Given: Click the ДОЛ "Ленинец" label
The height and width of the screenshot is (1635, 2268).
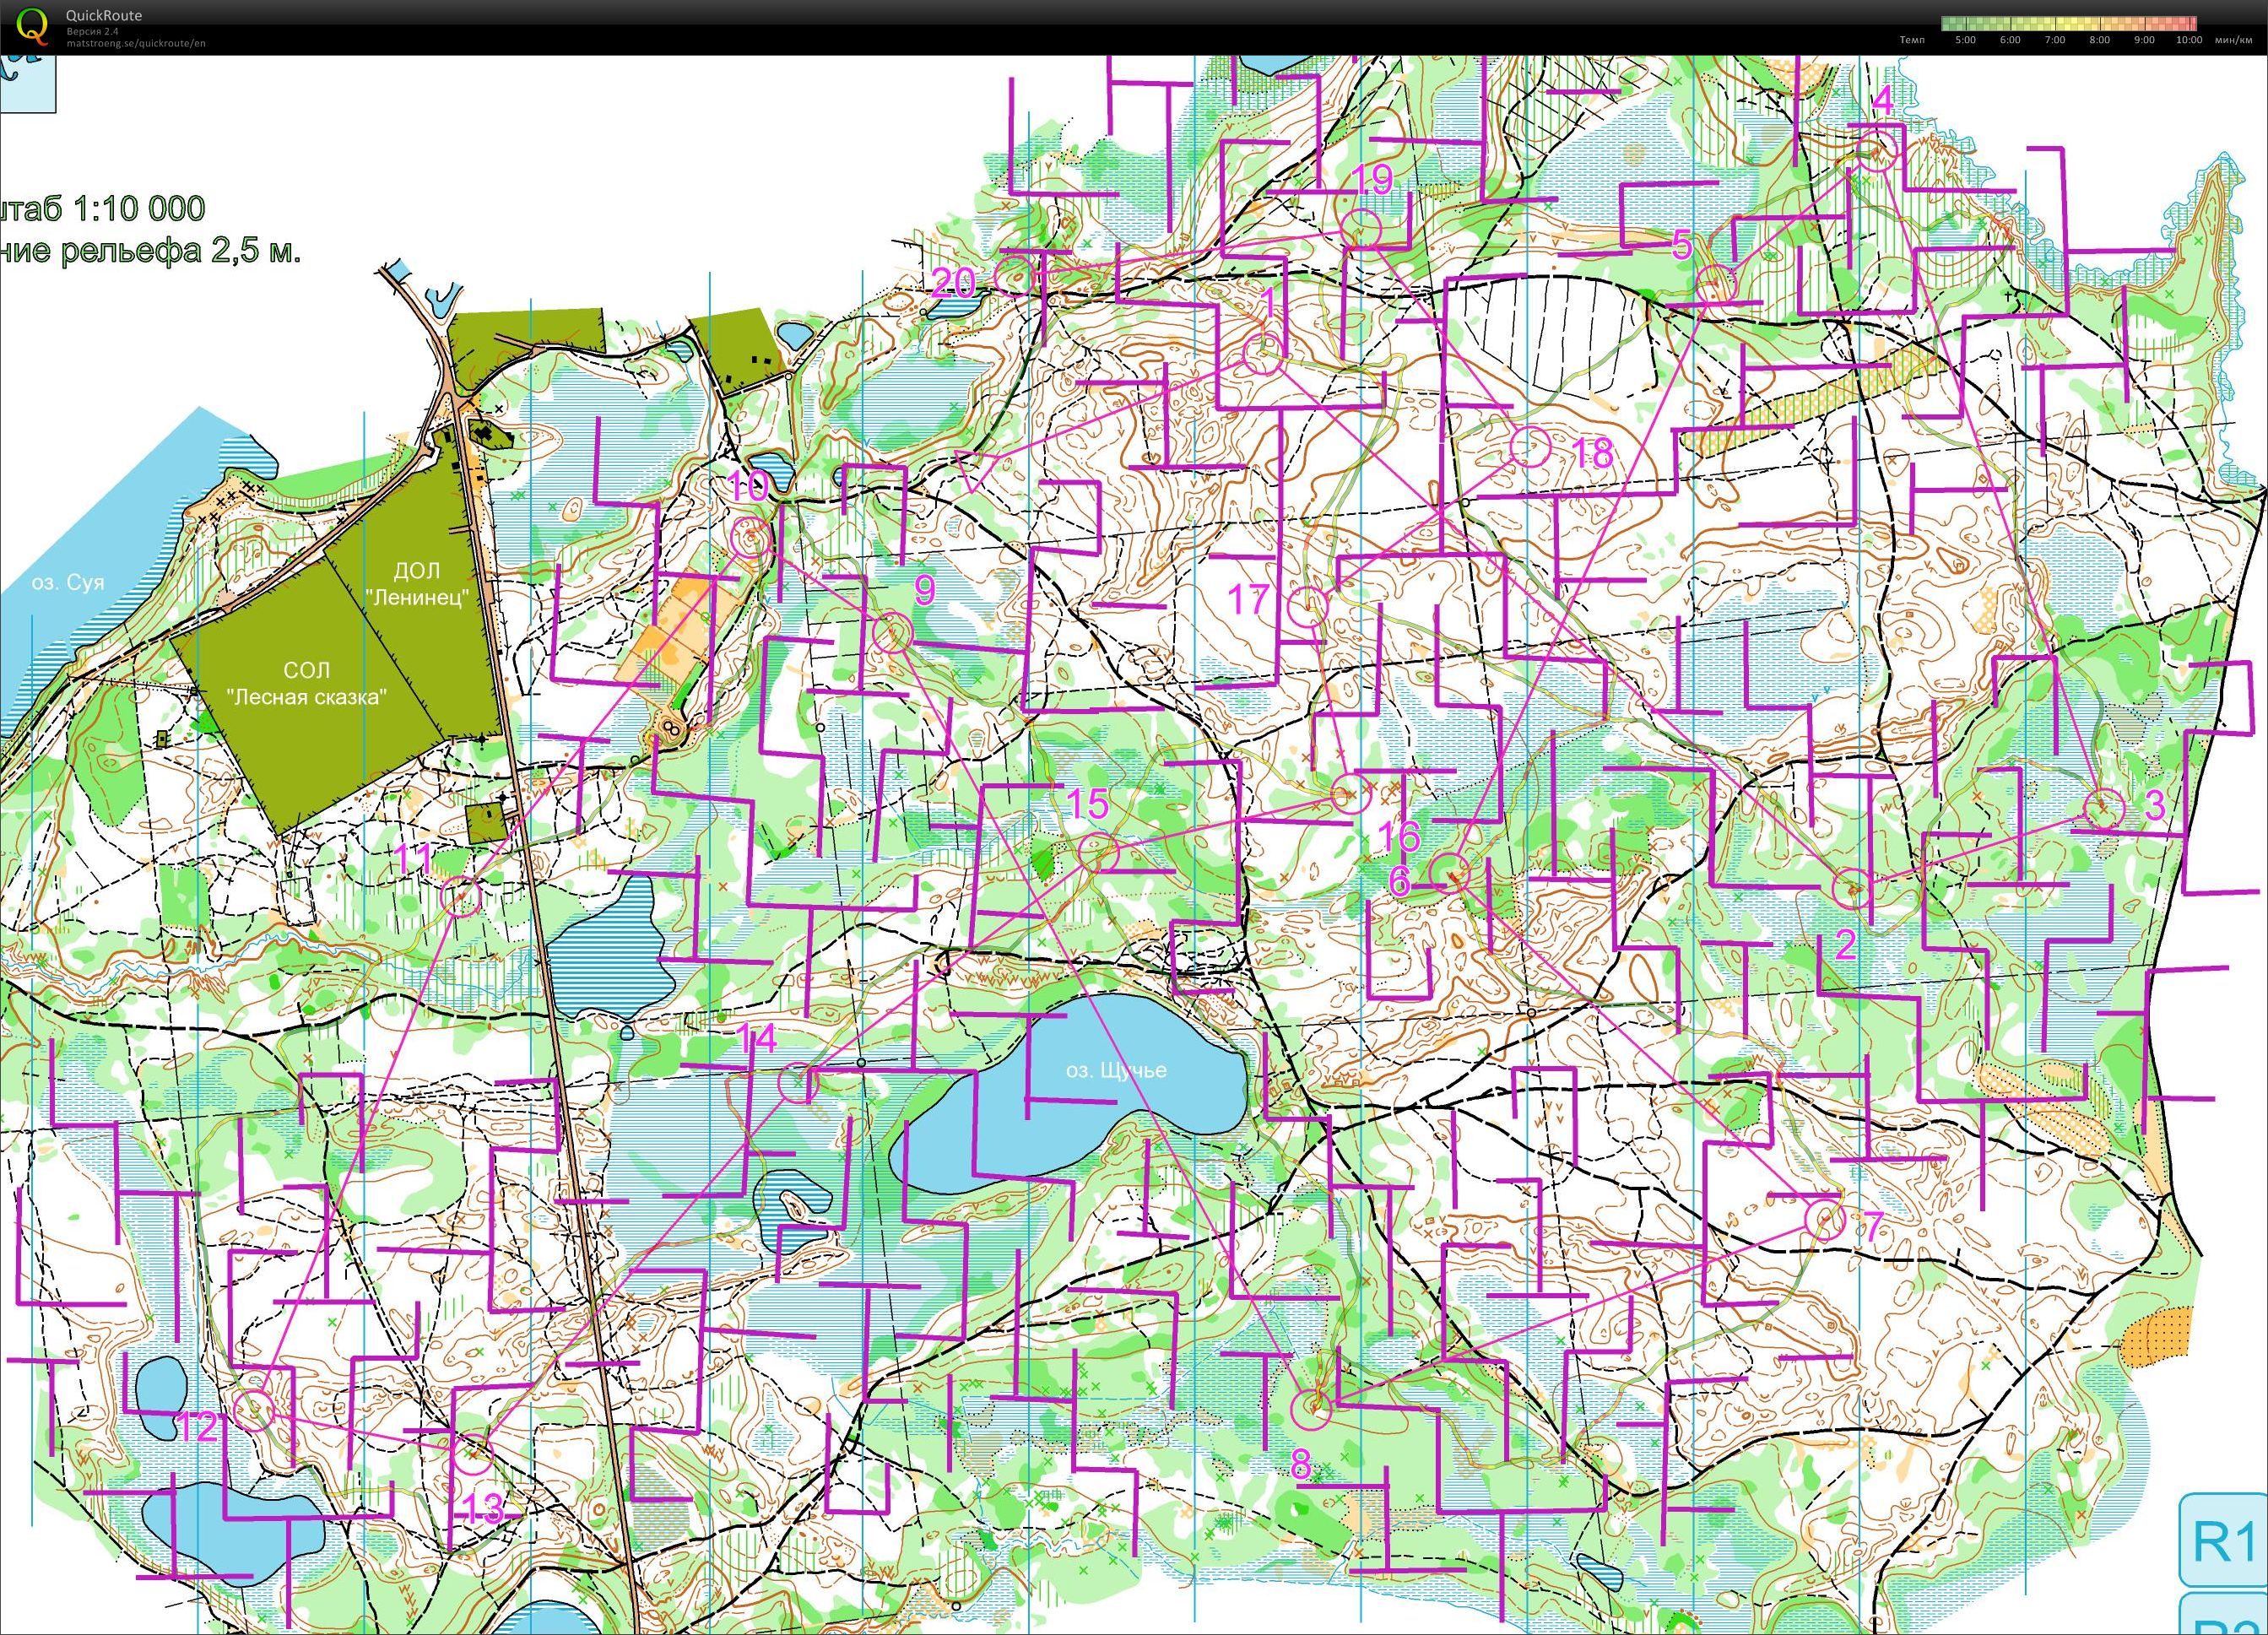Looking at the screenshot, I should click(417, 584).
